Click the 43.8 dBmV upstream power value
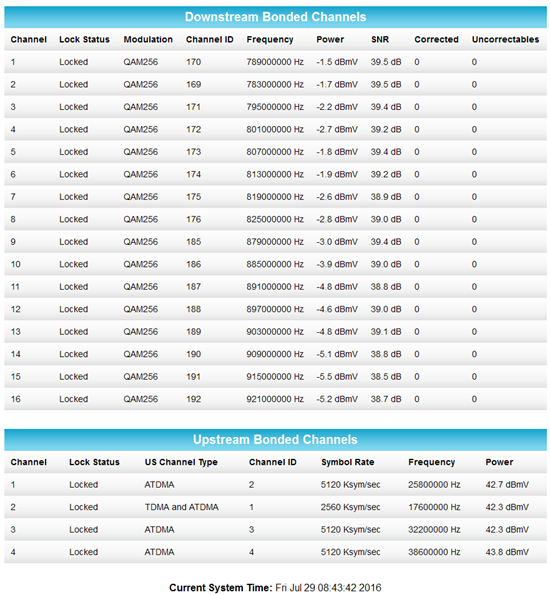This screenshot has height=595, width=550. tap(507, 552)
